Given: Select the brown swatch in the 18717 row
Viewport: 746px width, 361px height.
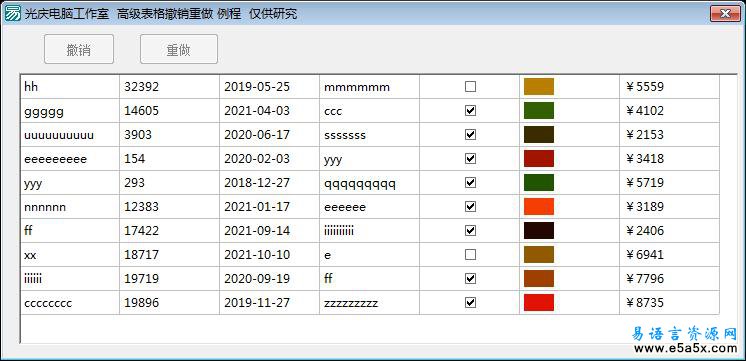Looking at the screenshot, I should click(x=539, y=254).
